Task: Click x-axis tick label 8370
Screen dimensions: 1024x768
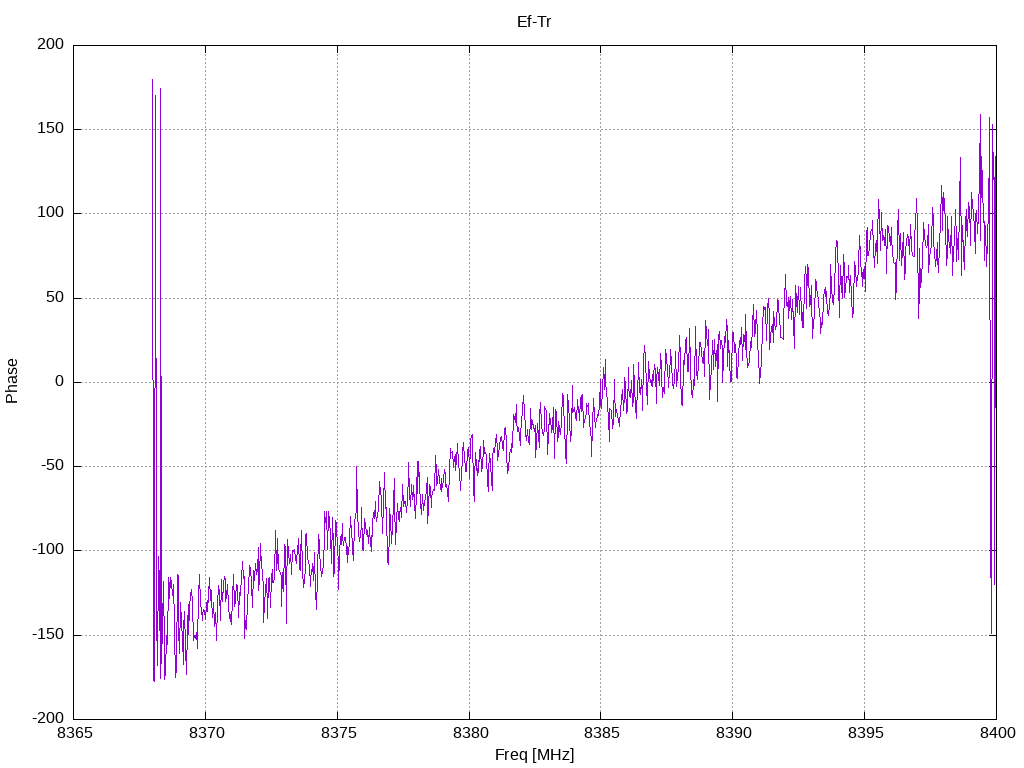Action: point(206,733)
